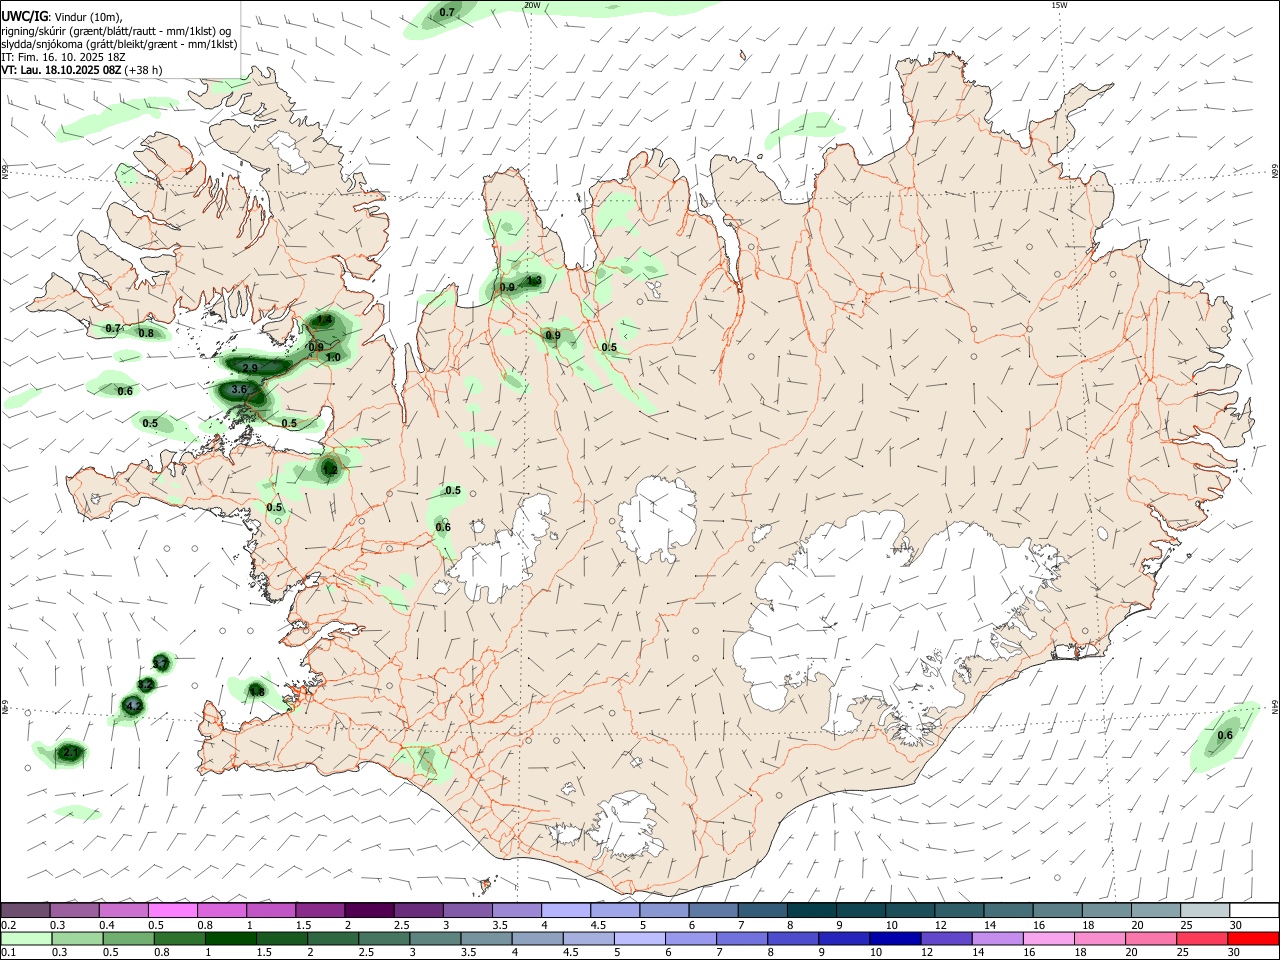Select the darkest green swatch between 1 and 1.5

point(231,939)
